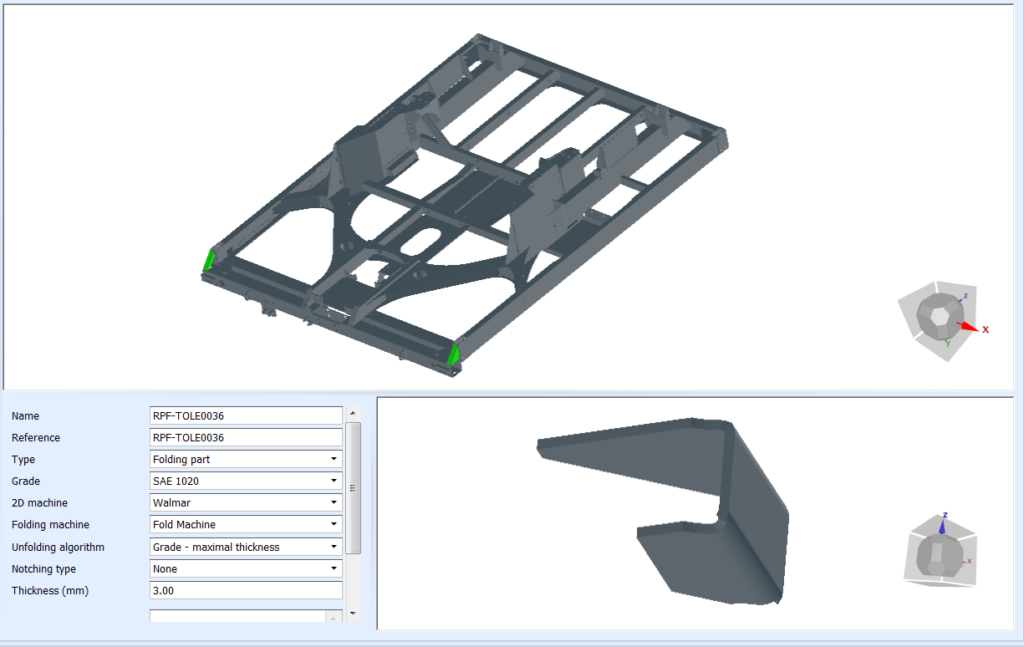The width and height of the screenshot is (1024, 647).
Task: Click the red X axis on the top orientation gizmo
Action: click(x=969, y=328)
